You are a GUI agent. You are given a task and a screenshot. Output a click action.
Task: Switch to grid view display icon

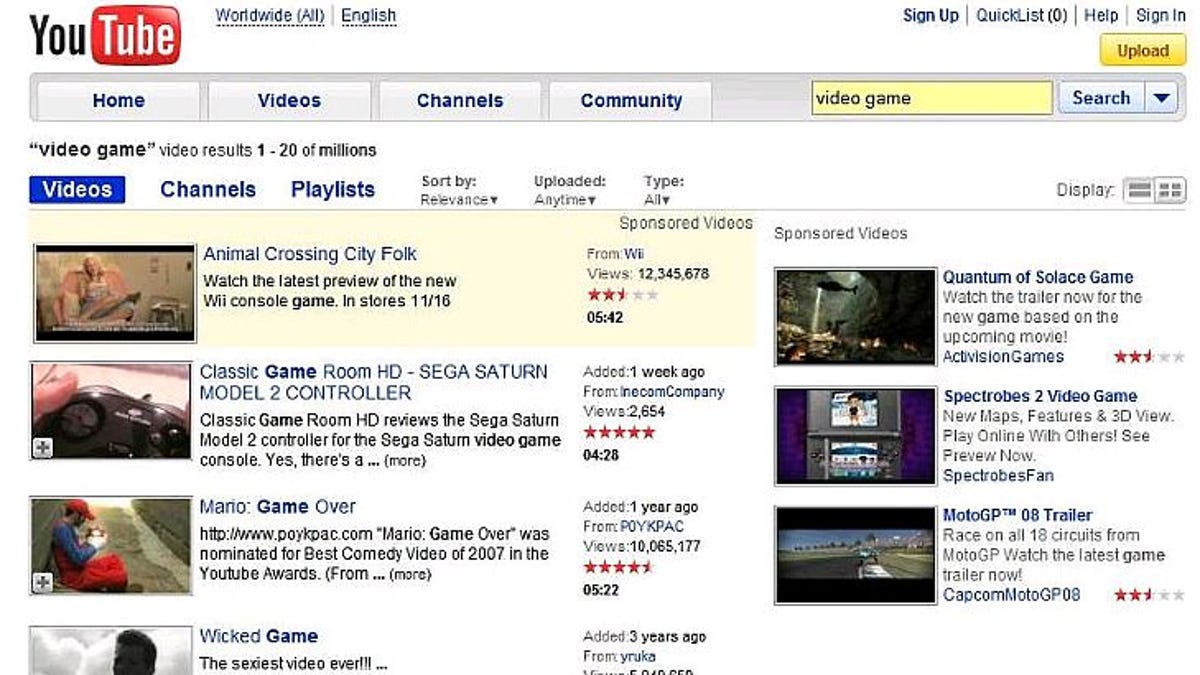(x=1170, y=190)
